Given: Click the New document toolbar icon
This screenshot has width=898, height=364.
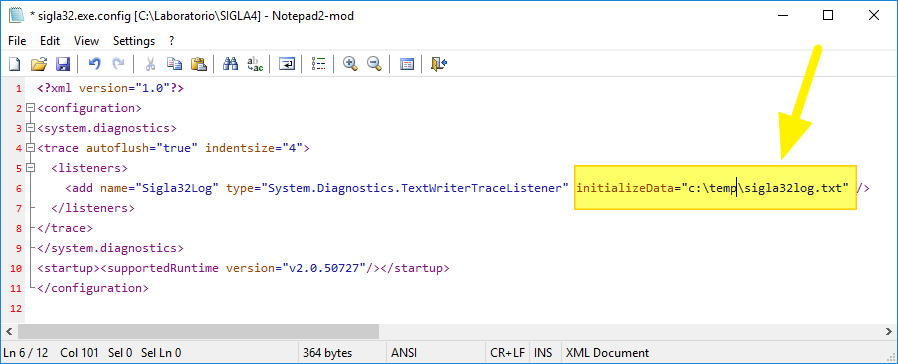Looking at the screenshot, I should click(14, 64).
